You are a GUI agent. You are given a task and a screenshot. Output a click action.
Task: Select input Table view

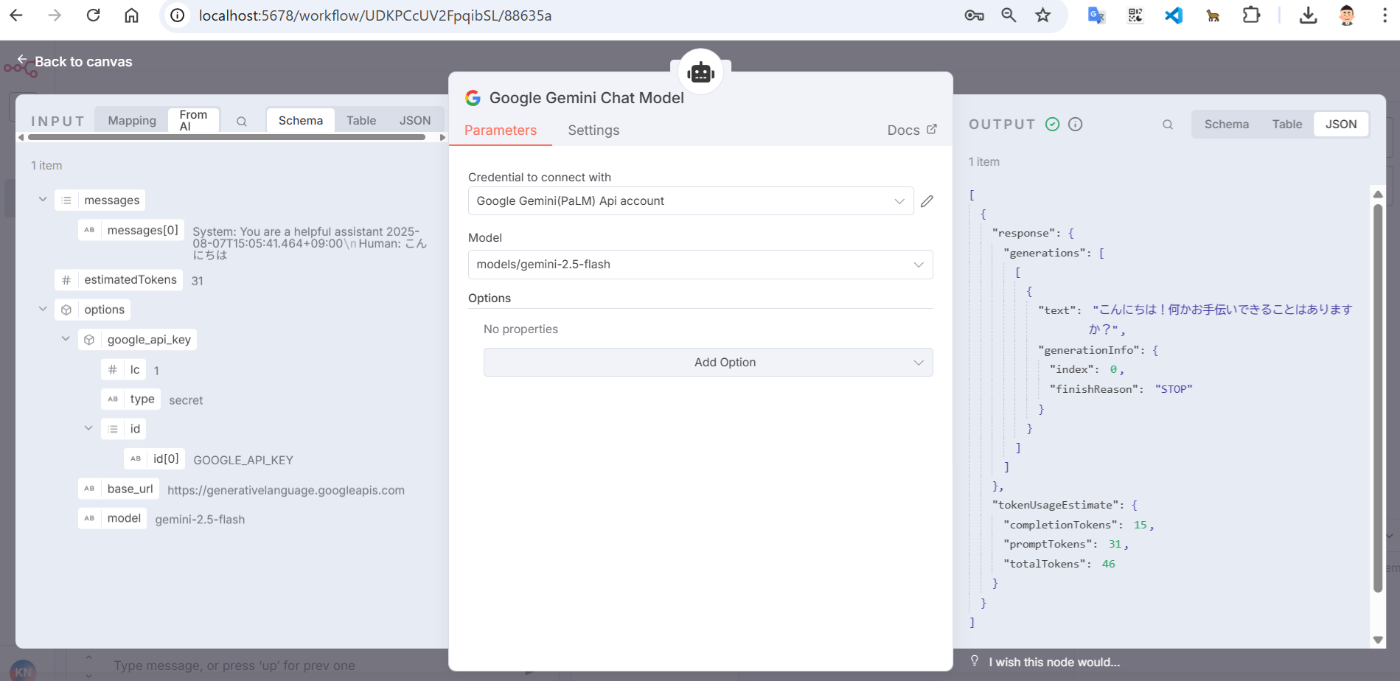click(x=361, y=121)
